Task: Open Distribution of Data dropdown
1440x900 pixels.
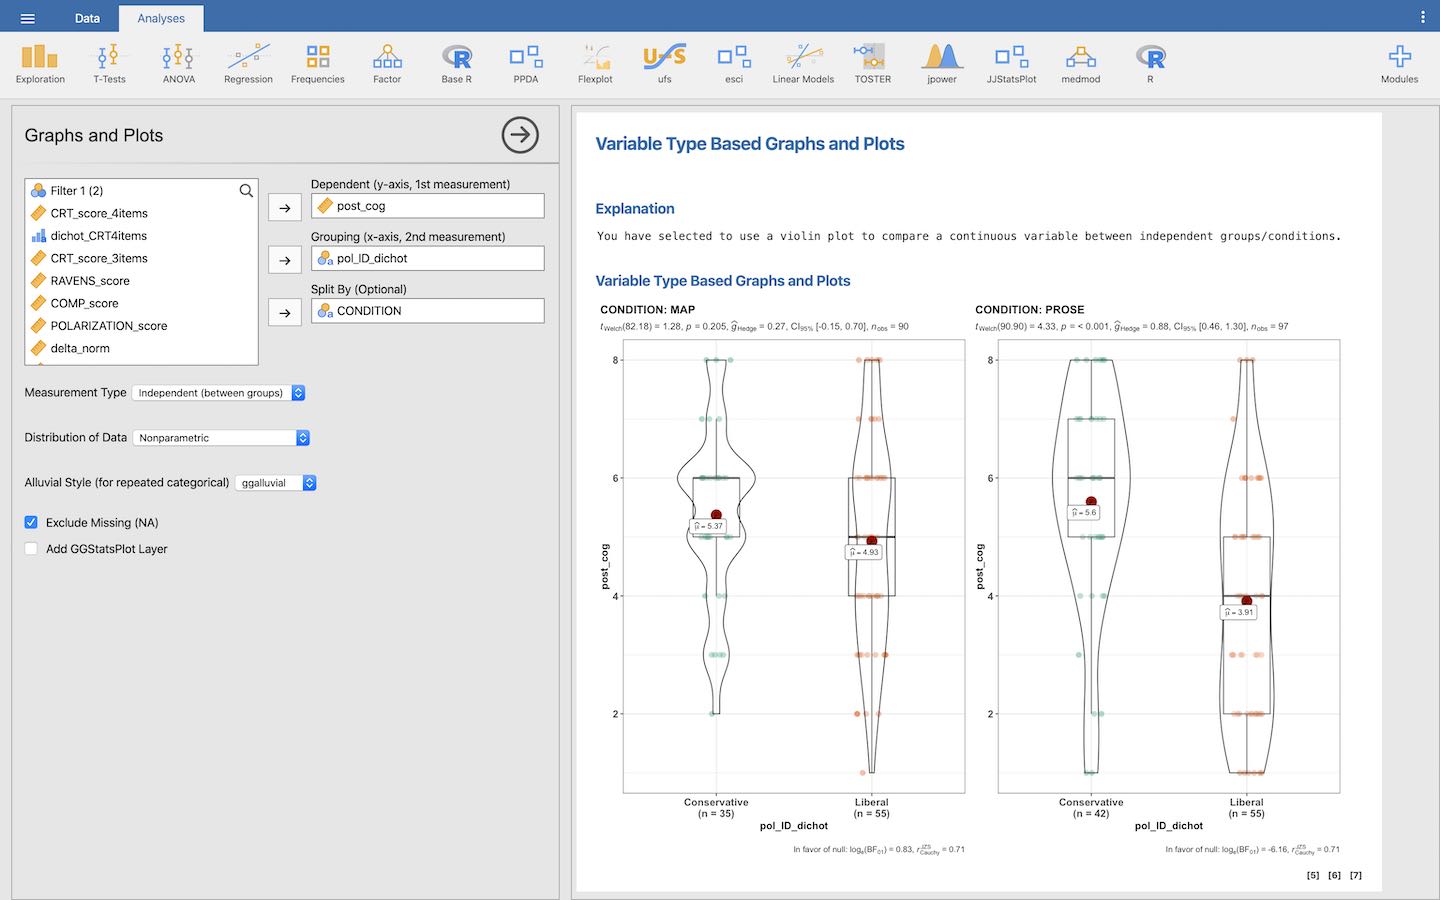Action: point(221,438)
